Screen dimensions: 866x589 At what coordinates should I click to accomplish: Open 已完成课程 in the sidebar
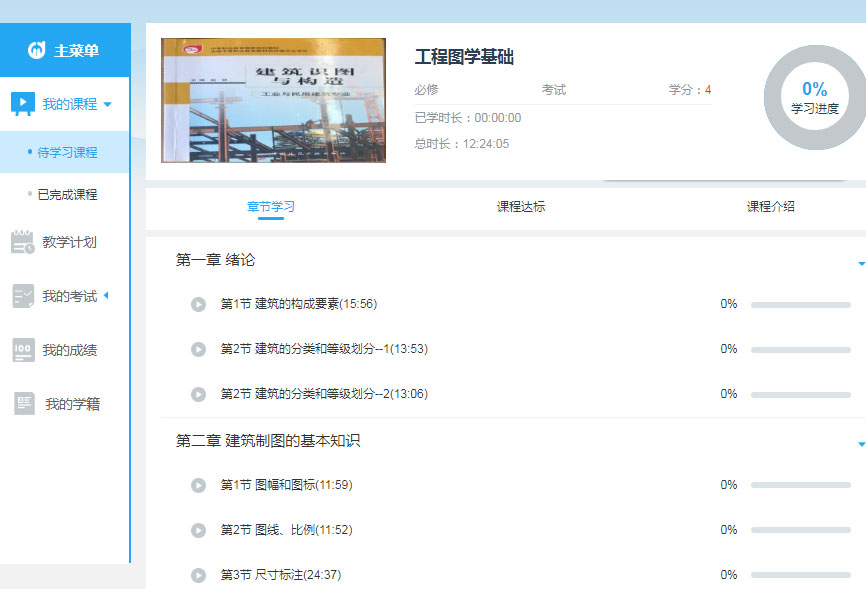pos(67,195)
